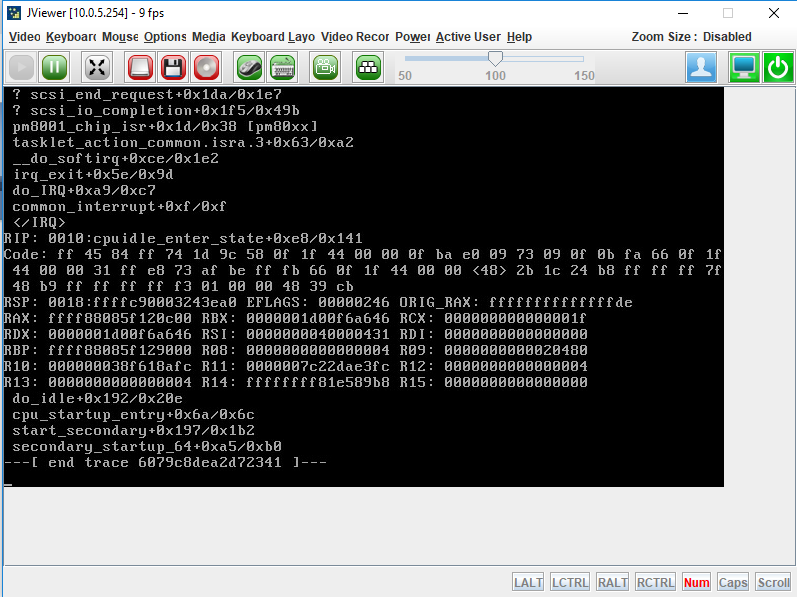Open the Video menu
The image size is (797, 597).
pyautogui.click(x=24, y=37)
